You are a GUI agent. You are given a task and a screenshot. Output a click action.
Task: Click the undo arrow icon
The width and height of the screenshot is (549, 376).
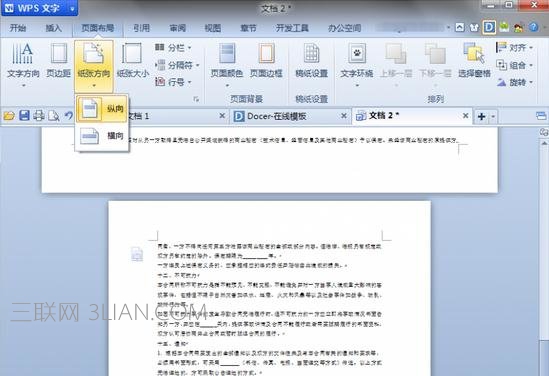coord(69,116)
